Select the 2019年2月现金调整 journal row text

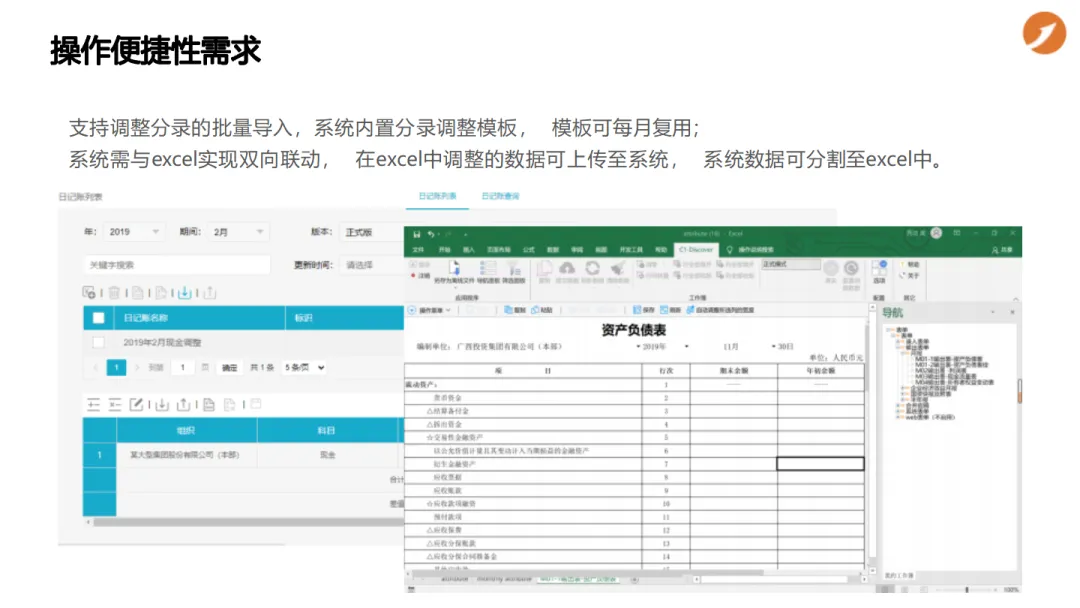click(163, 342)
